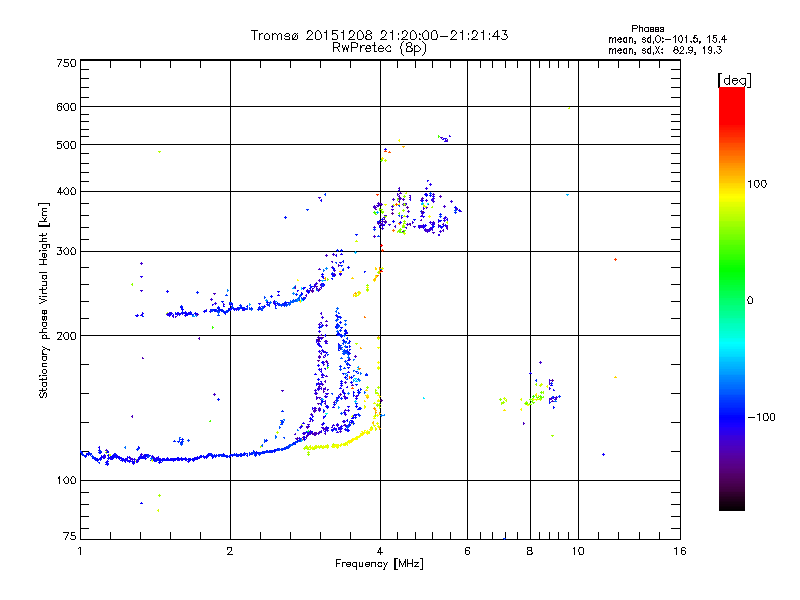Click the 'Frequency [MHz]' axis title

click(x=379, y=564)
